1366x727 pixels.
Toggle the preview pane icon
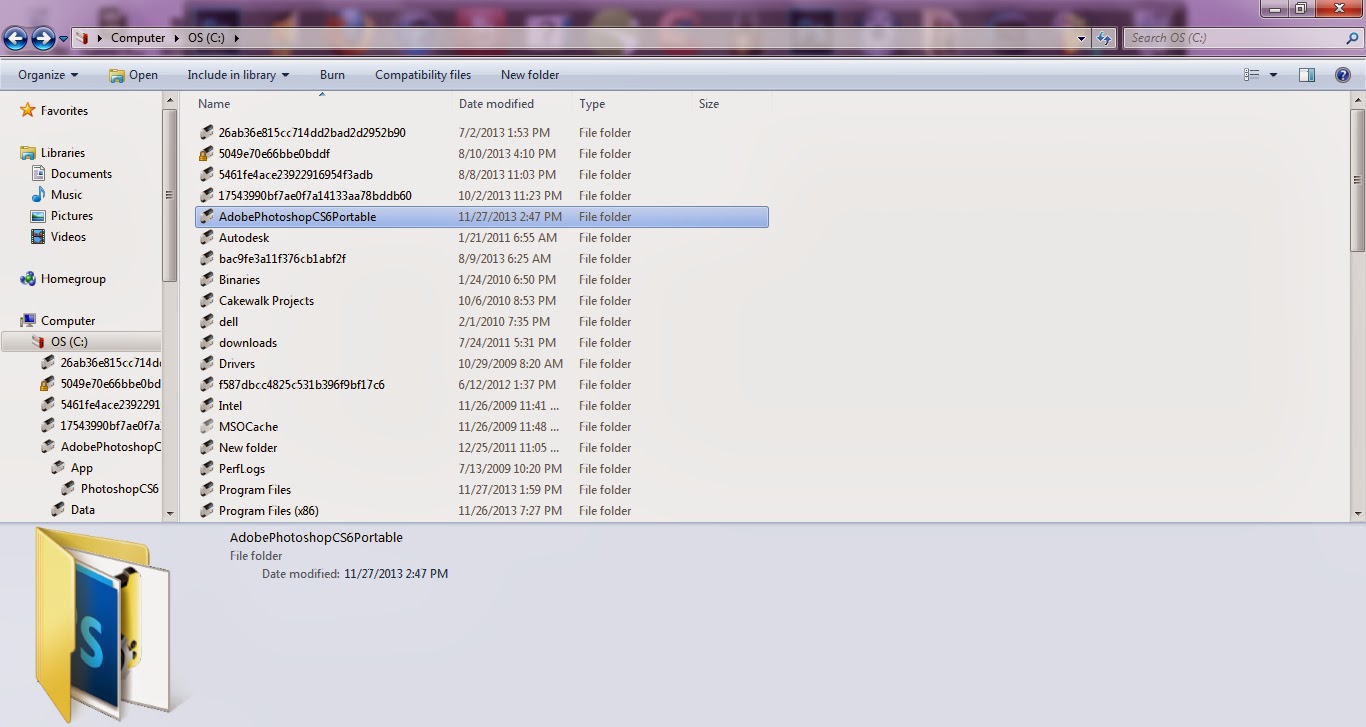tap(1307, 75)
